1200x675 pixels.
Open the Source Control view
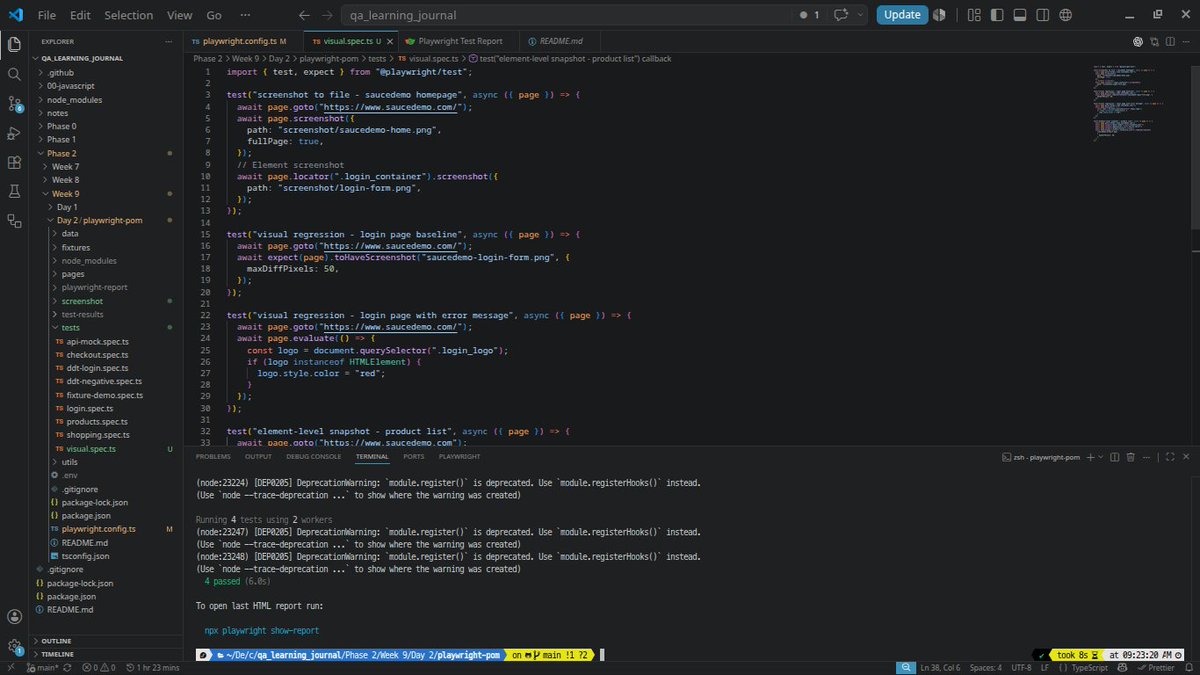[14, 103]
